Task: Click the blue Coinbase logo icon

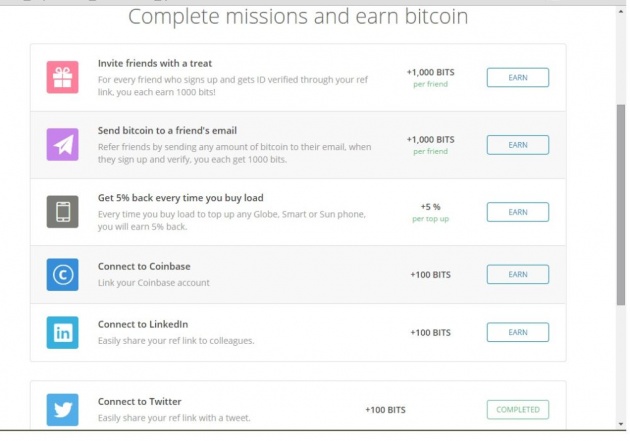Action: (x=62, y=275)
